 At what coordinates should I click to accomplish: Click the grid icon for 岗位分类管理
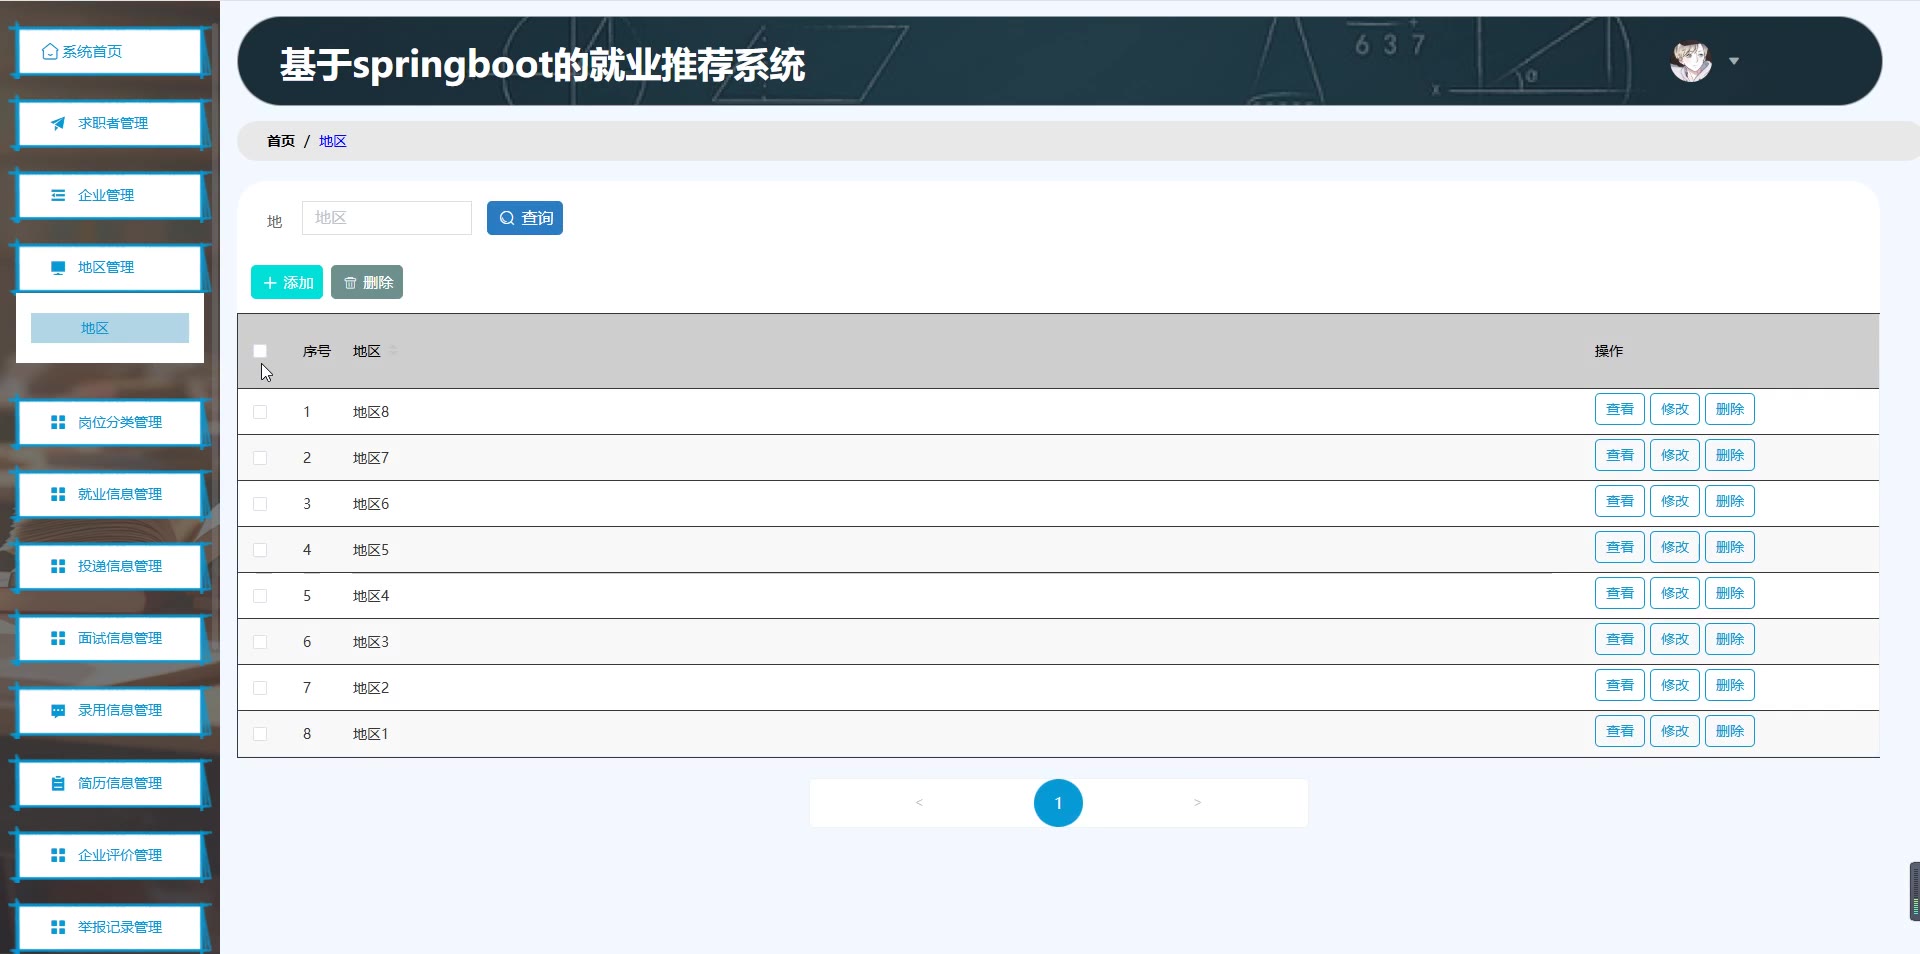[x=58, y=423]
